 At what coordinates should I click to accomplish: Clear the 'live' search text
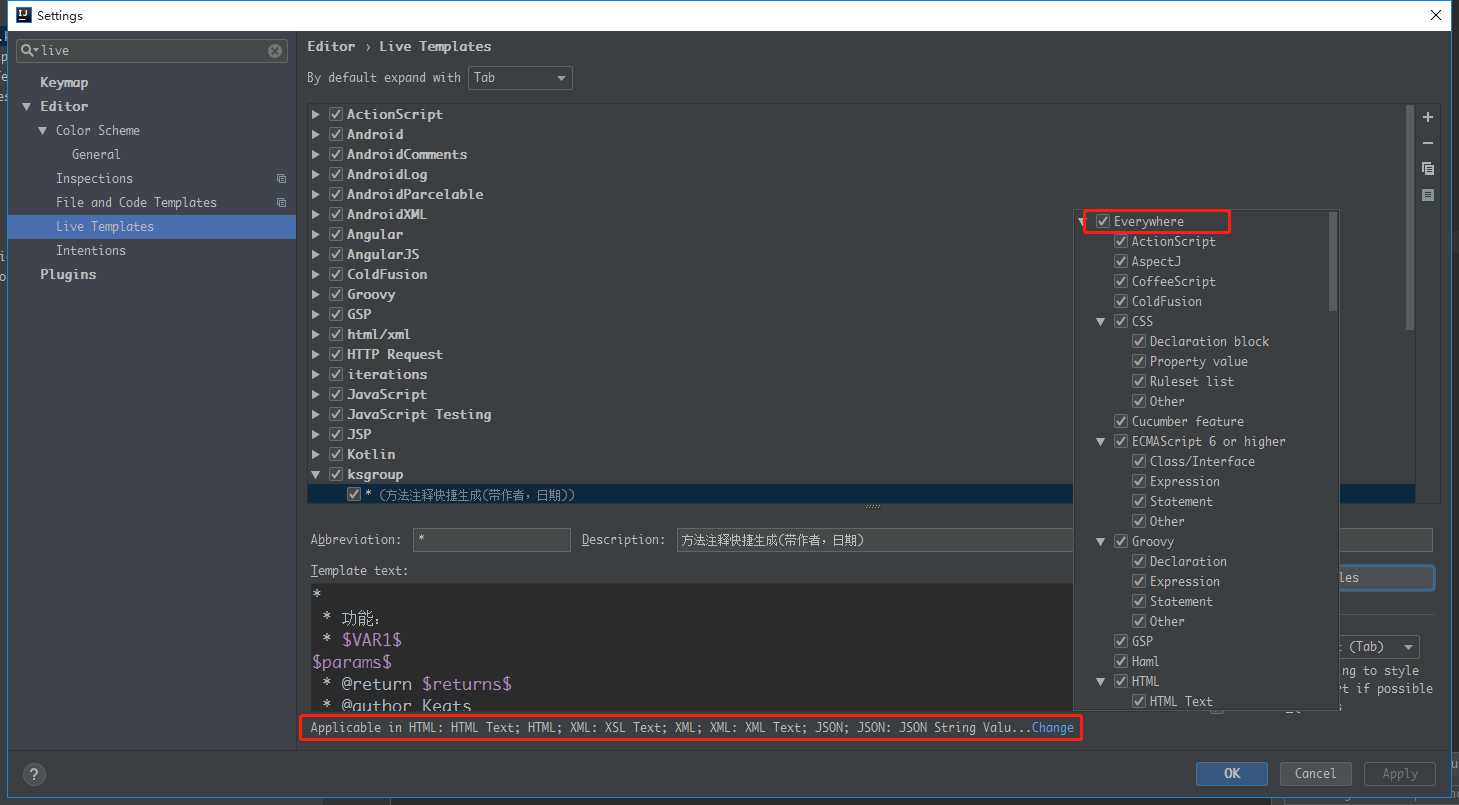click(x=275, y=50)
